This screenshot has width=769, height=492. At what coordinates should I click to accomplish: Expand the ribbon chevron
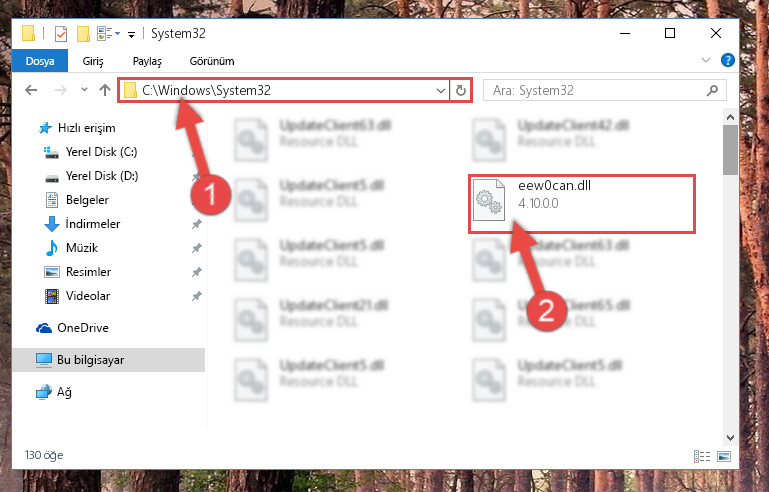click(x=706, y=60)
